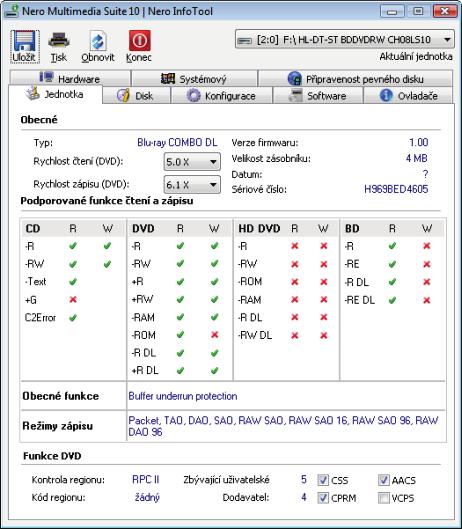The height and width of the screenshot is (529, 462).
Task: Click the red cross for CD +G read
Action: [x=73, y=299]
